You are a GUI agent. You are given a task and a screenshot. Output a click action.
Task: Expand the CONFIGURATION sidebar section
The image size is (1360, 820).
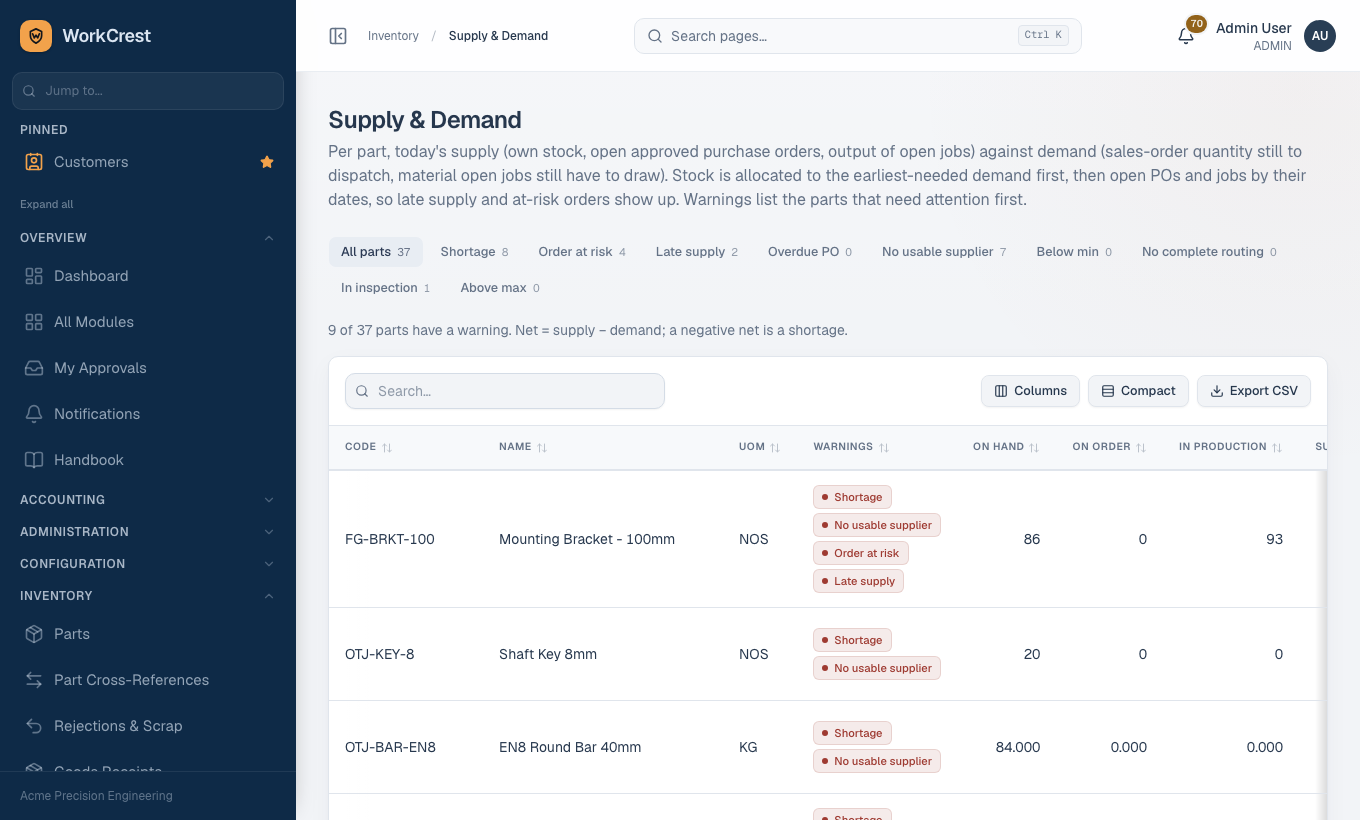click(x=148, y=564)
